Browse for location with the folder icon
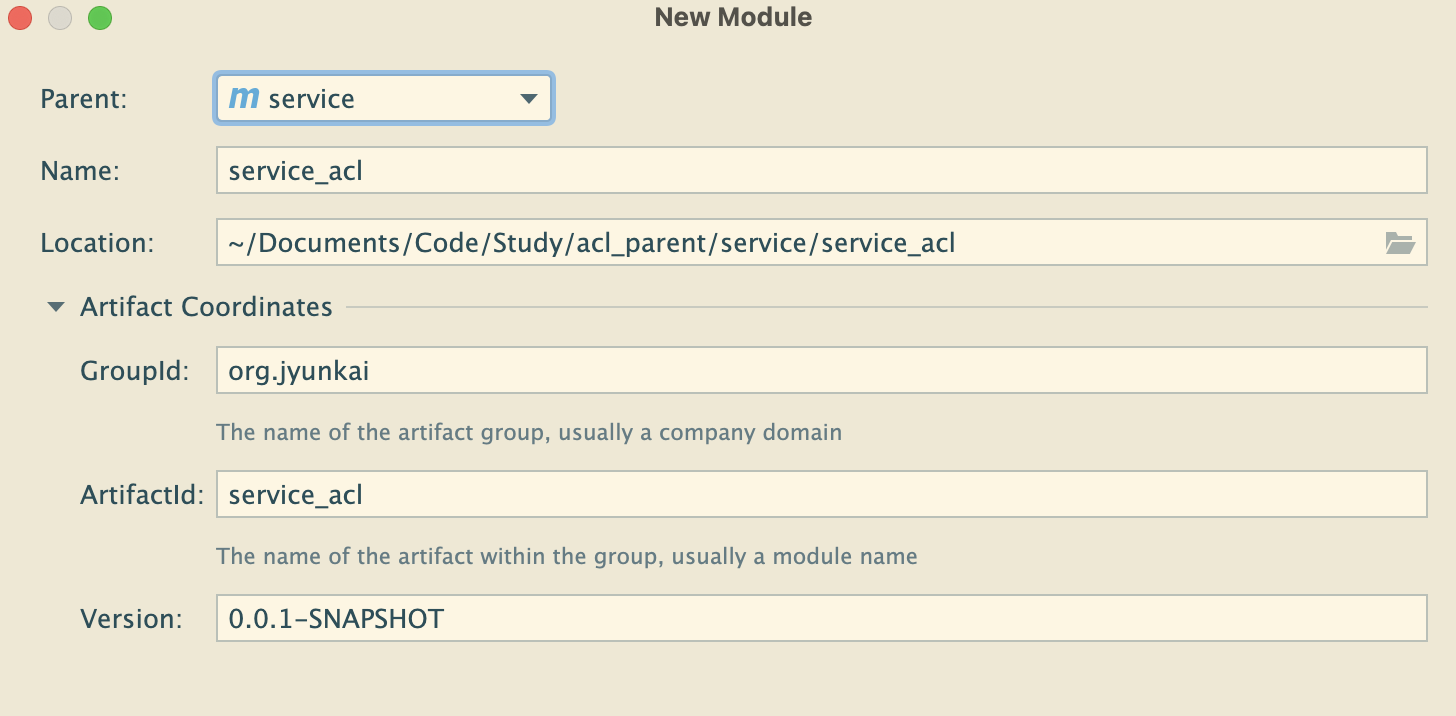 pyautogui.click(x=1400, y=243)
